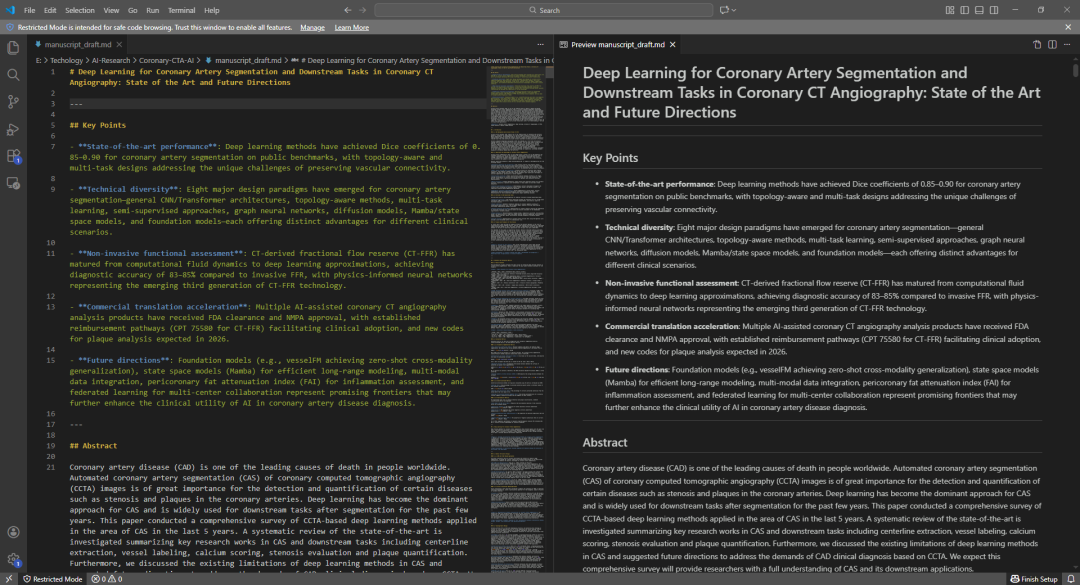This screenshot has height=585, width=1080.
Task: Click 'Future directions' bold text in preview
Action: coord(637,370)
